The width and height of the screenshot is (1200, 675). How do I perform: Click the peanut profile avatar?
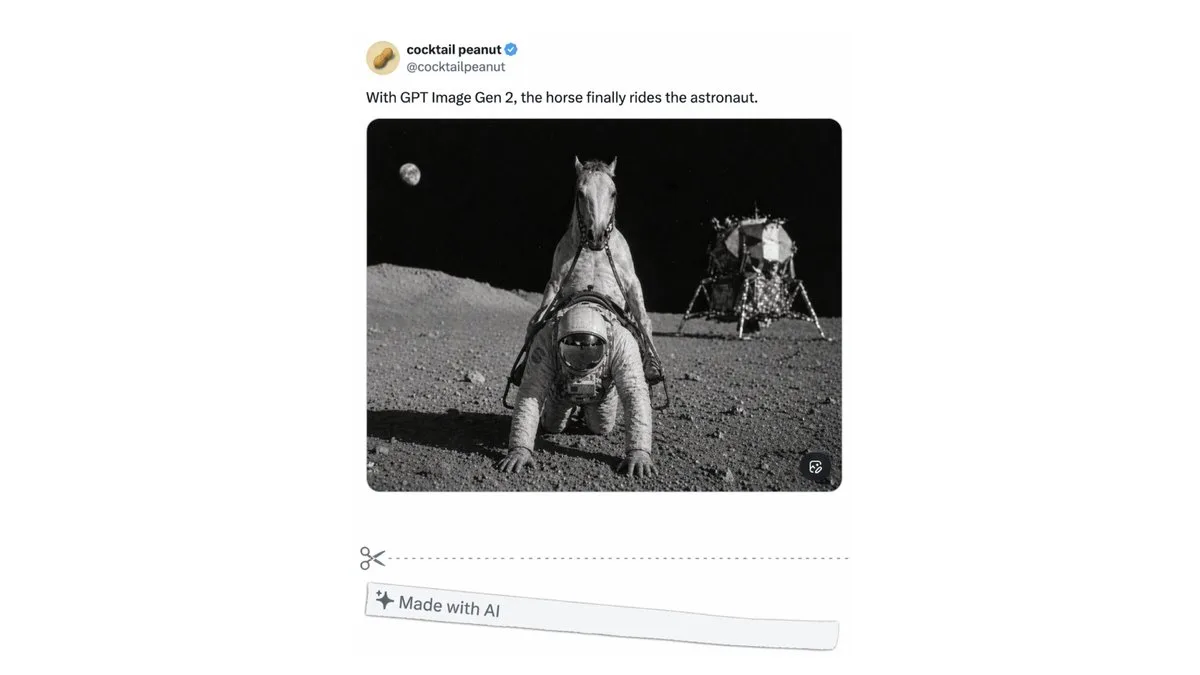coord(382,58)
